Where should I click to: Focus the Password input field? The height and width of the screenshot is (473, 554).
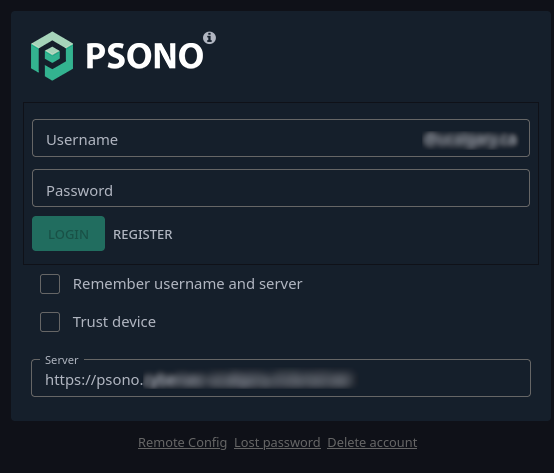click(281, 188)
